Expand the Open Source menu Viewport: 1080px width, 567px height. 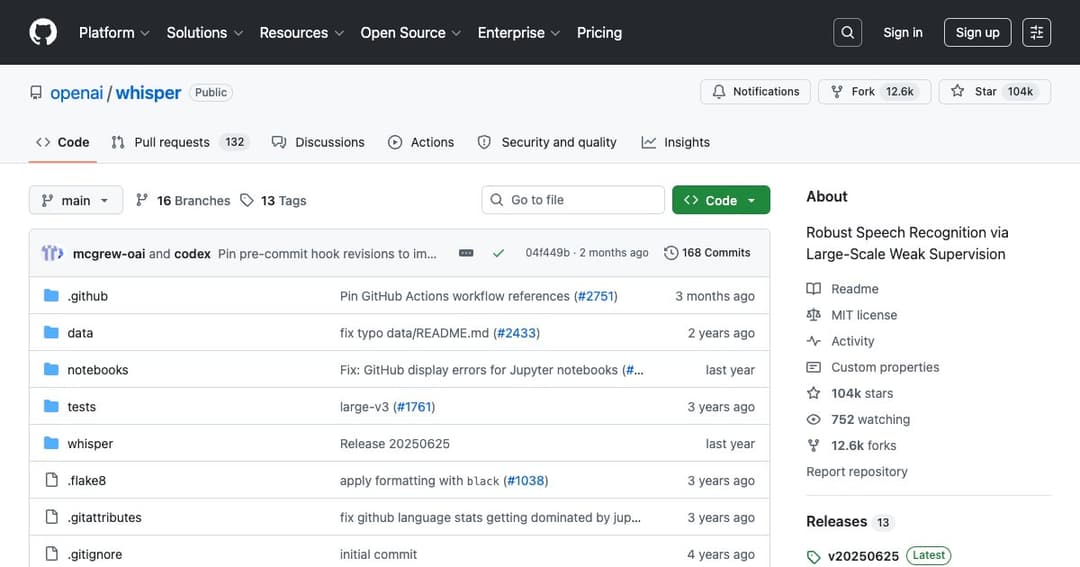coord(411,32)
